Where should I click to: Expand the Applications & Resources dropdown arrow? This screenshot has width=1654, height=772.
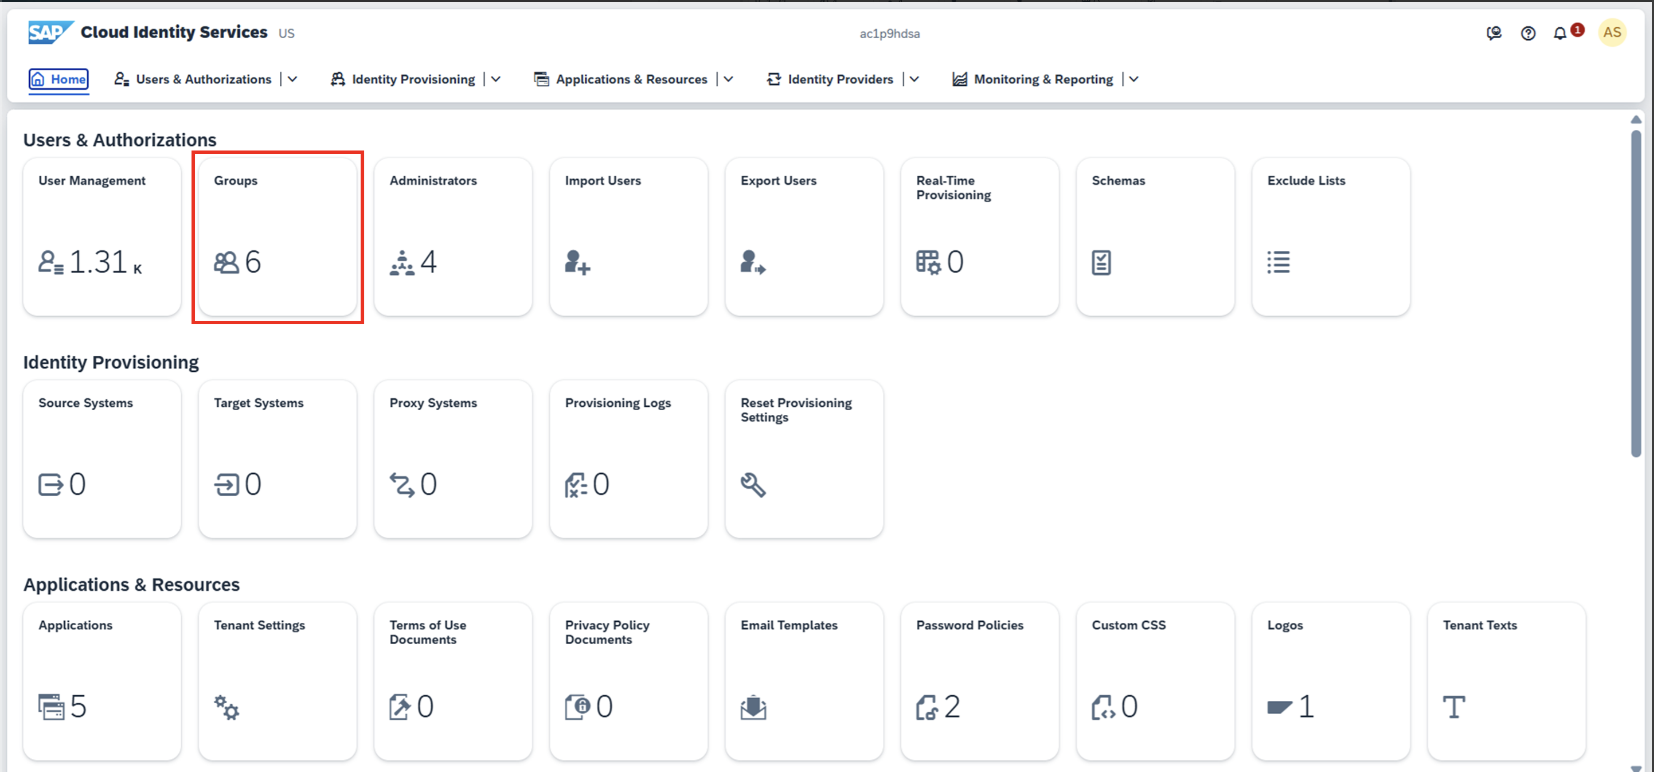coord(729,79)
